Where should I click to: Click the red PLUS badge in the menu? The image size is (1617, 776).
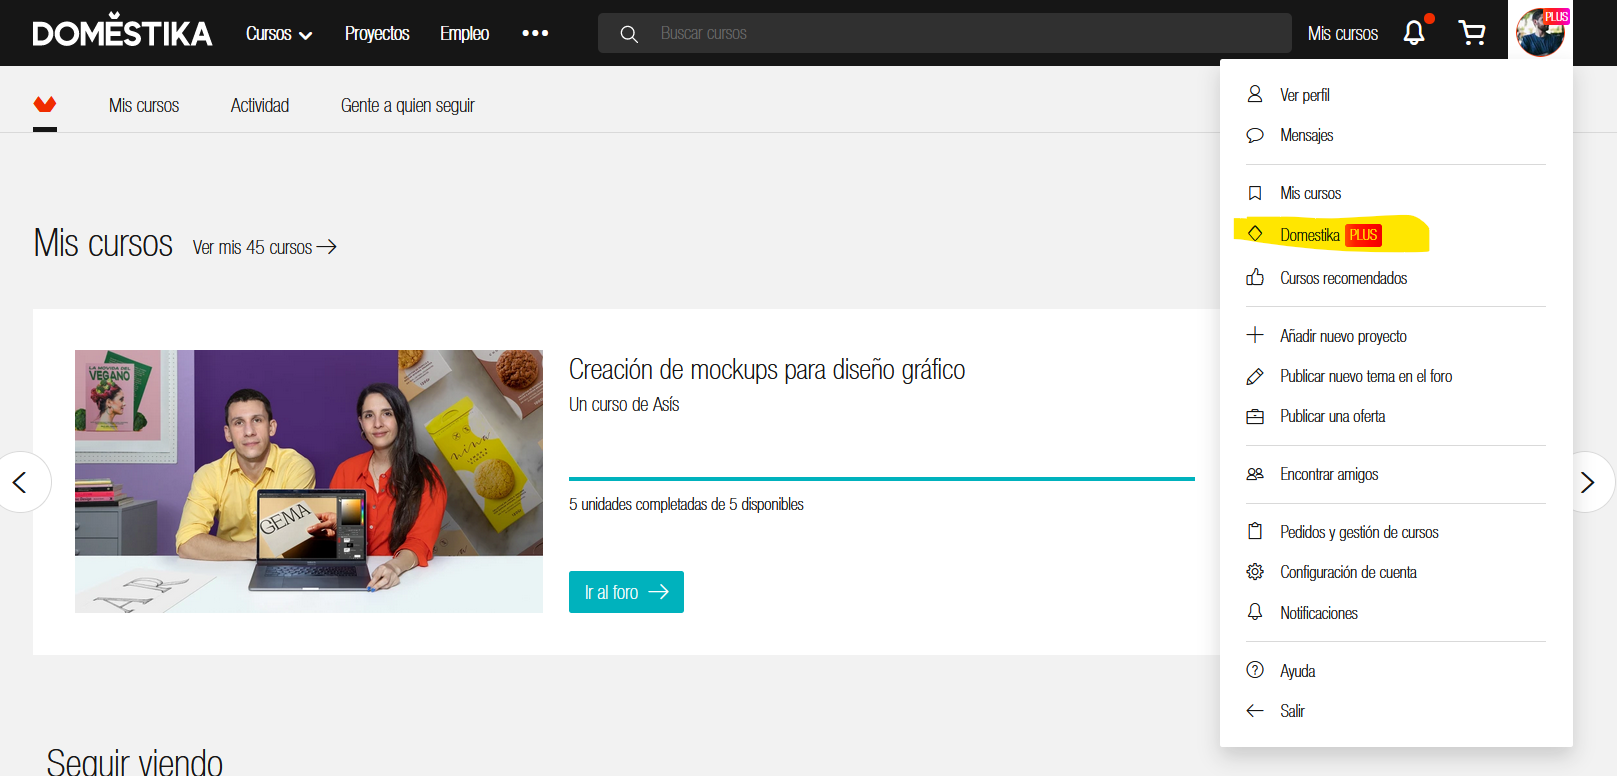tap(1363, 235)
